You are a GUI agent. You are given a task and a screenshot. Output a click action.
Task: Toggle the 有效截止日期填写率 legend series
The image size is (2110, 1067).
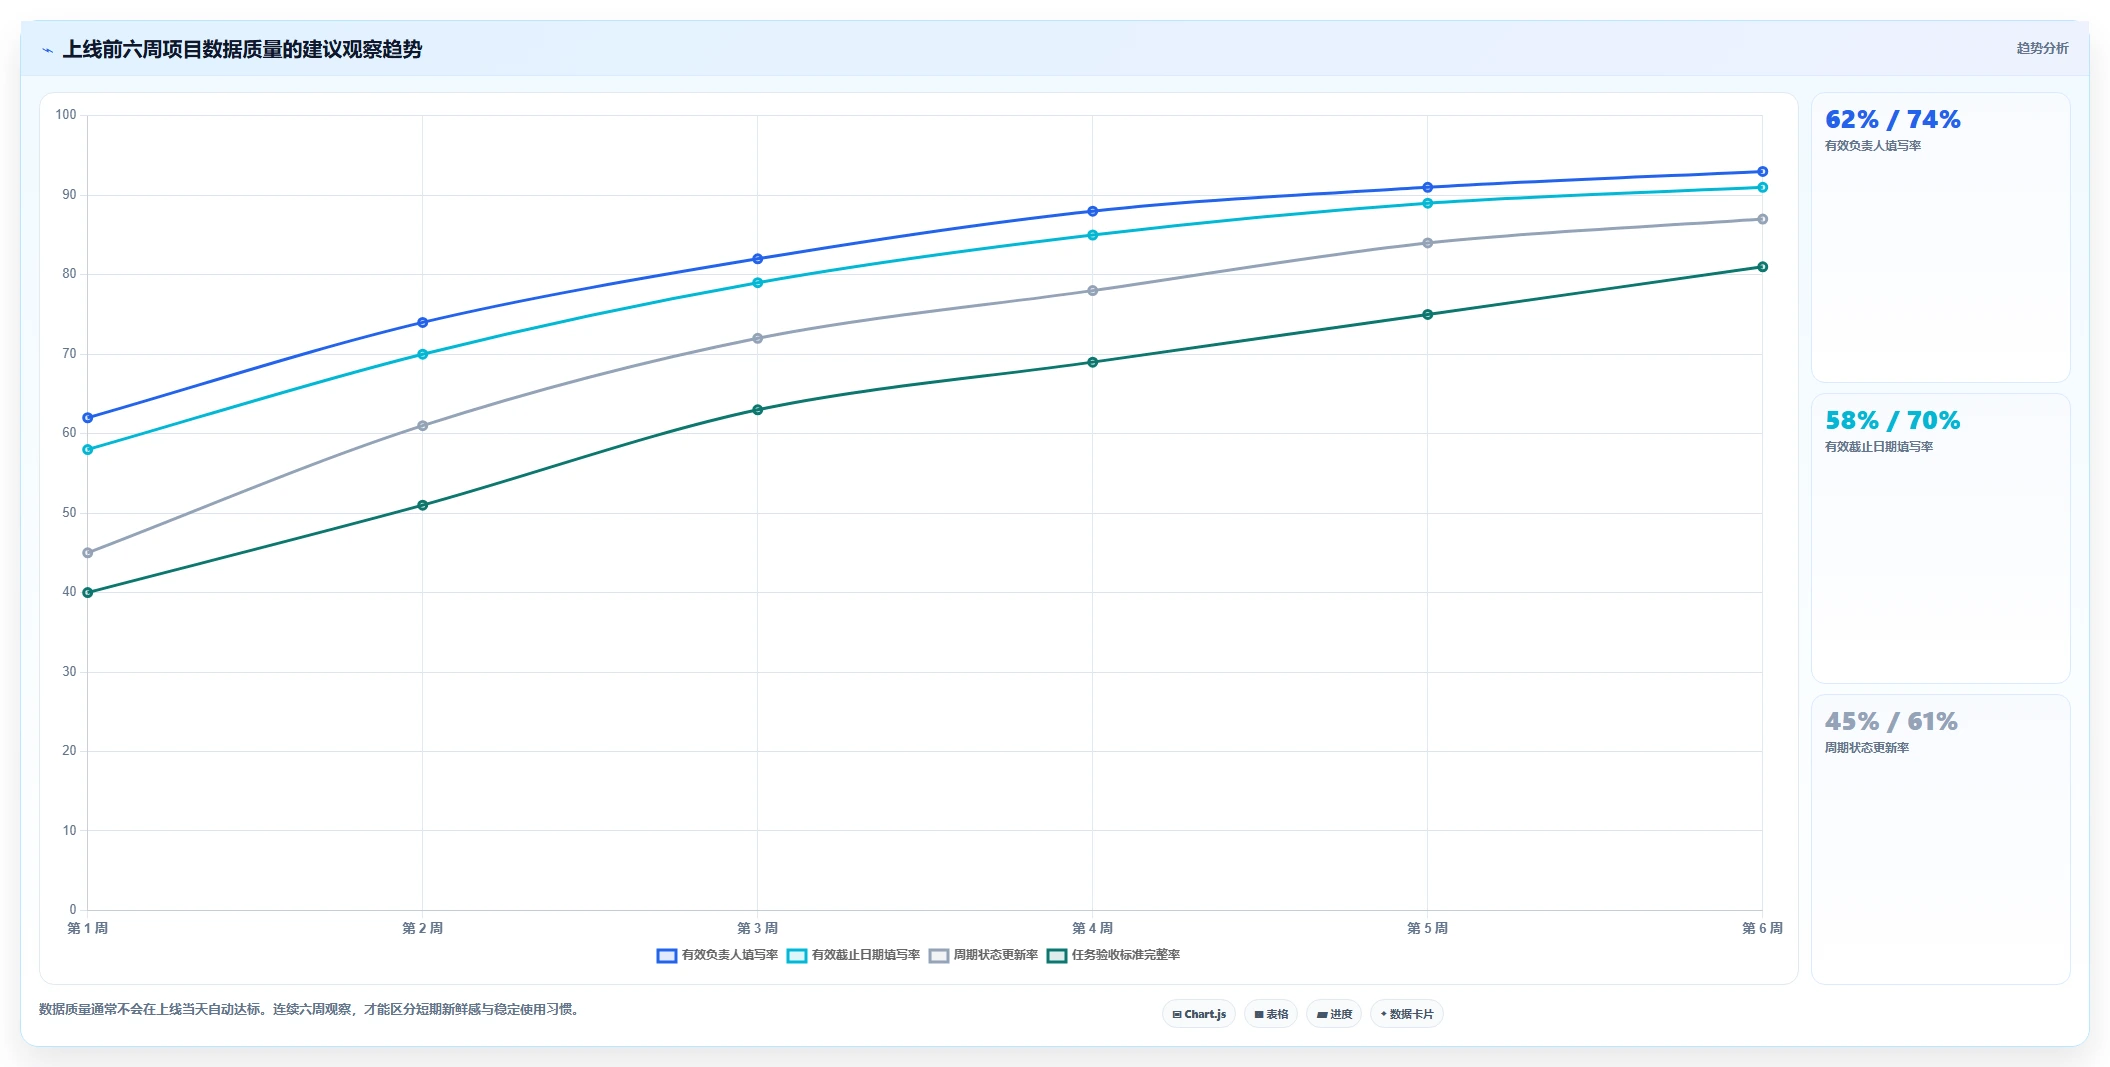click(x=853, y=955)
